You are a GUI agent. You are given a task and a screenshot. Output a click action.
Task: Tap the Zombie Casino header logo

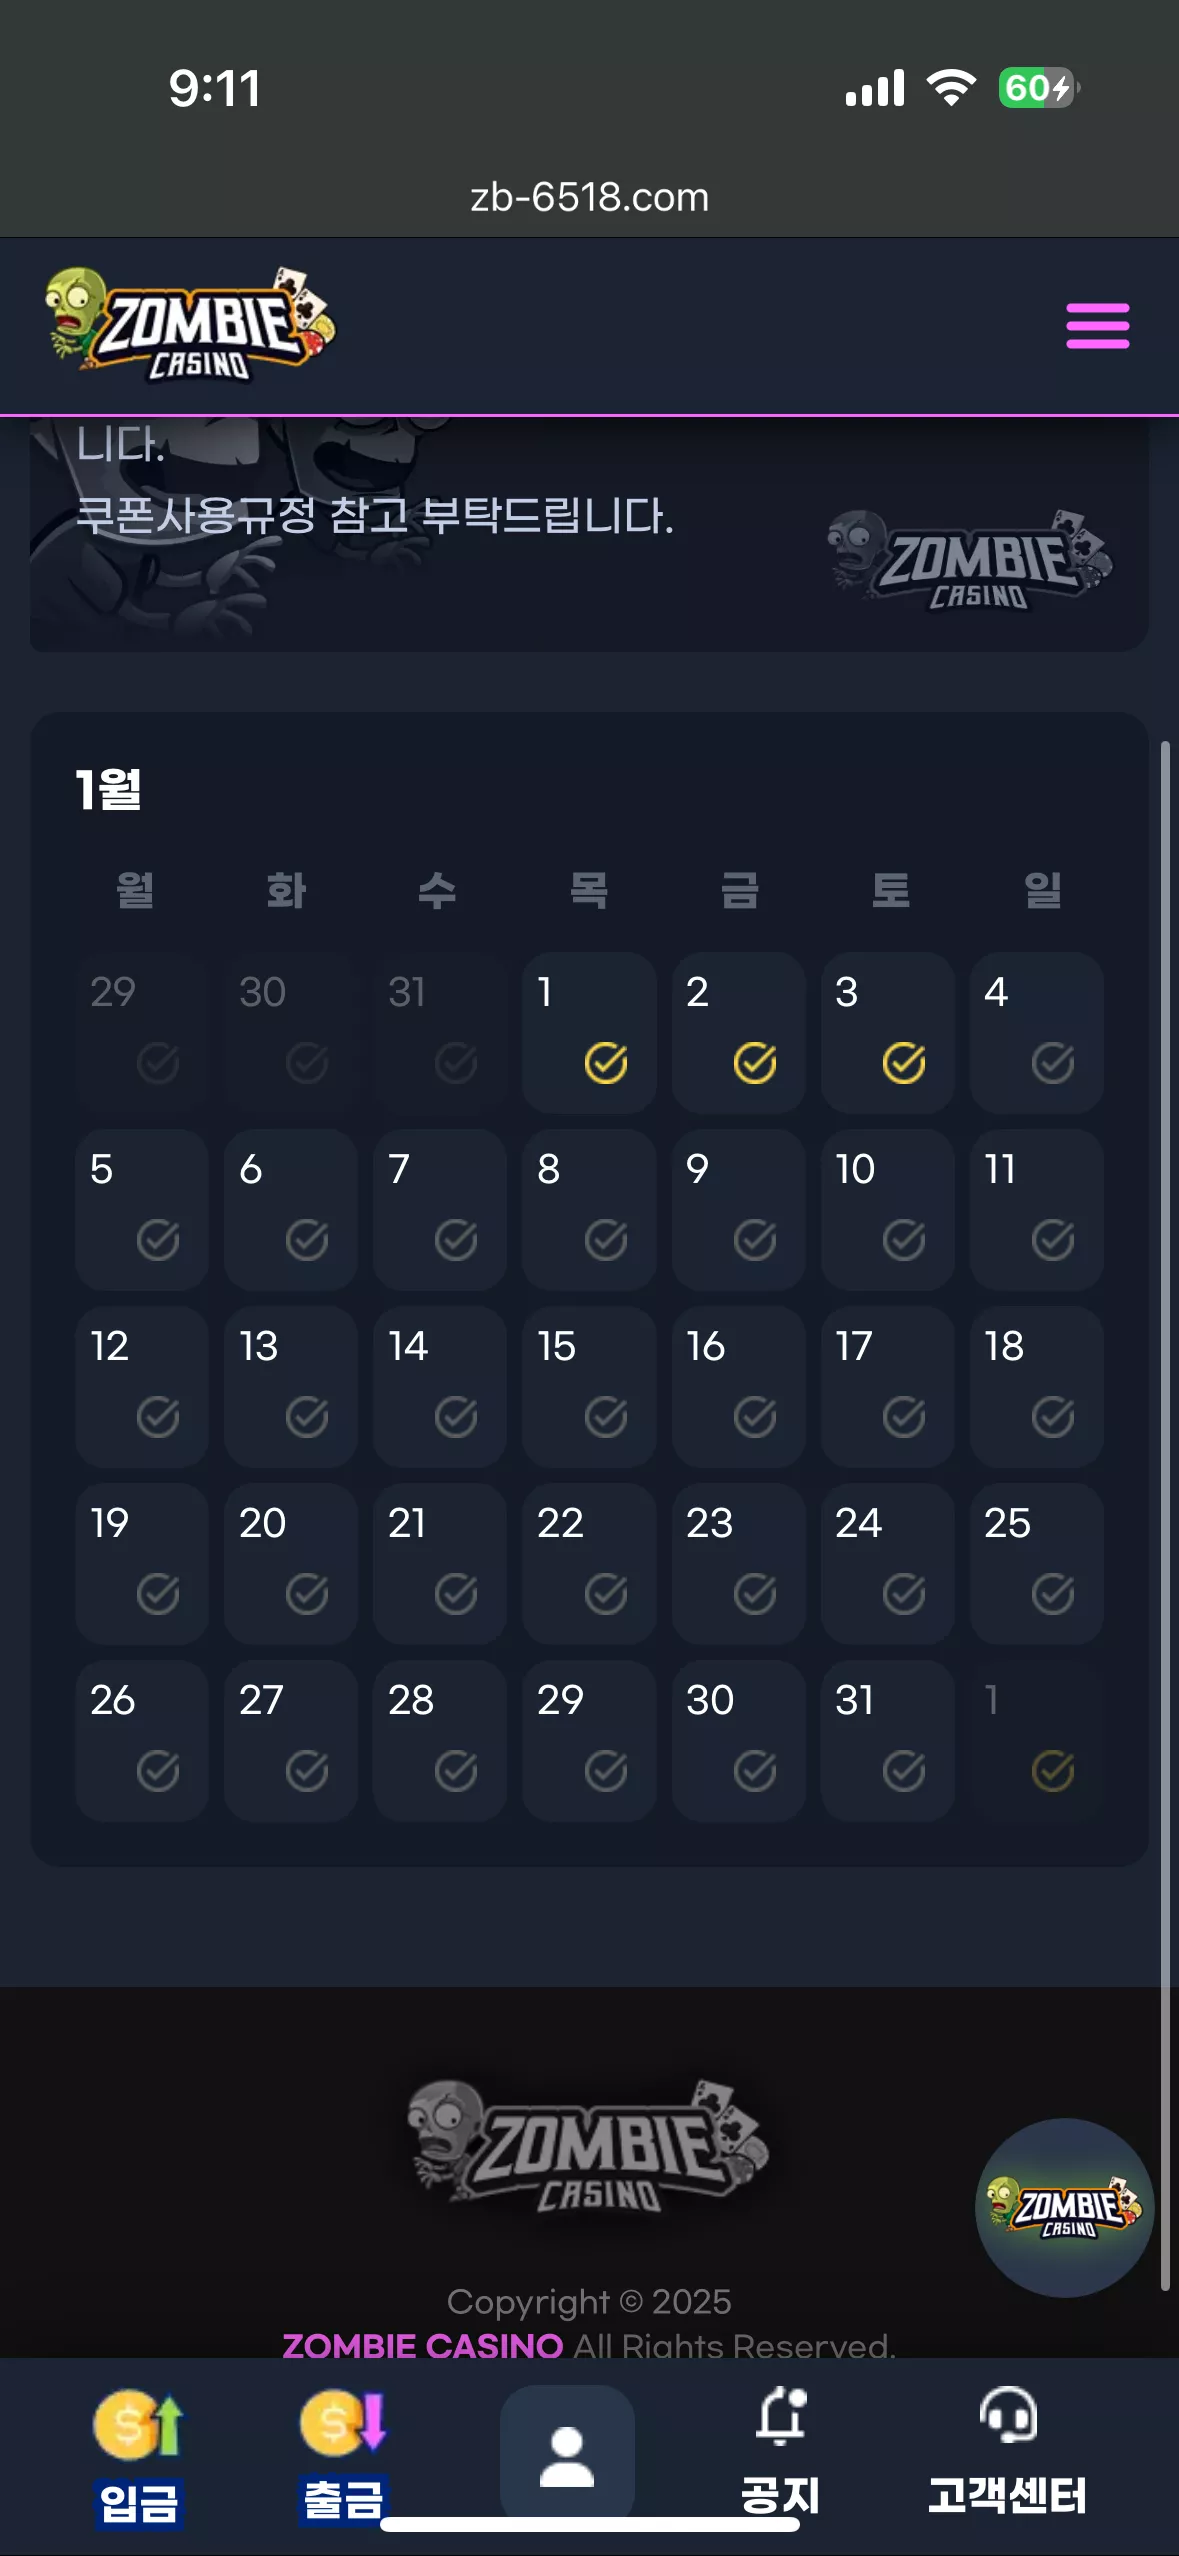pos(191,324)
